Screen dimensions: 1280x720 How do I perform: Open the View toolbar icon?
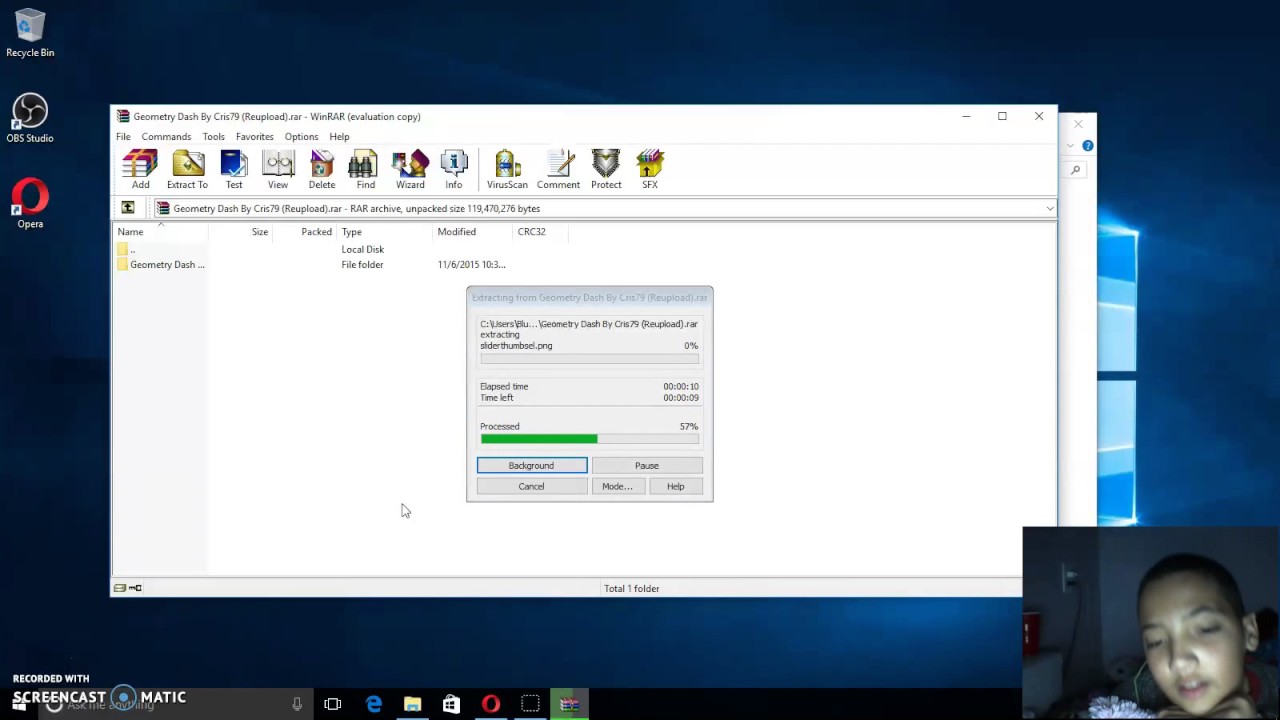(x=278, y=169)
